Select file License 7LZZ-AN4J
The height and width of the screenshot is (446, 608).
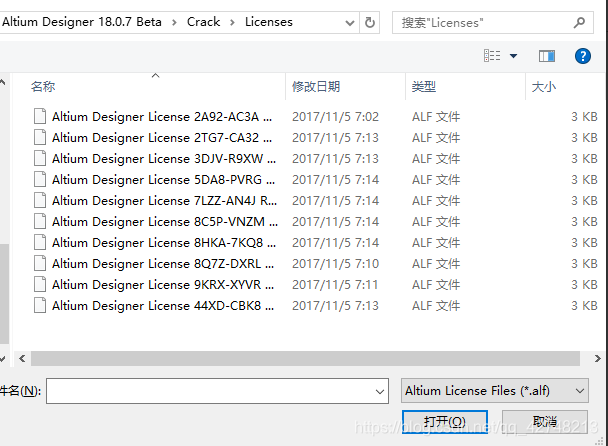coord(164,201)
